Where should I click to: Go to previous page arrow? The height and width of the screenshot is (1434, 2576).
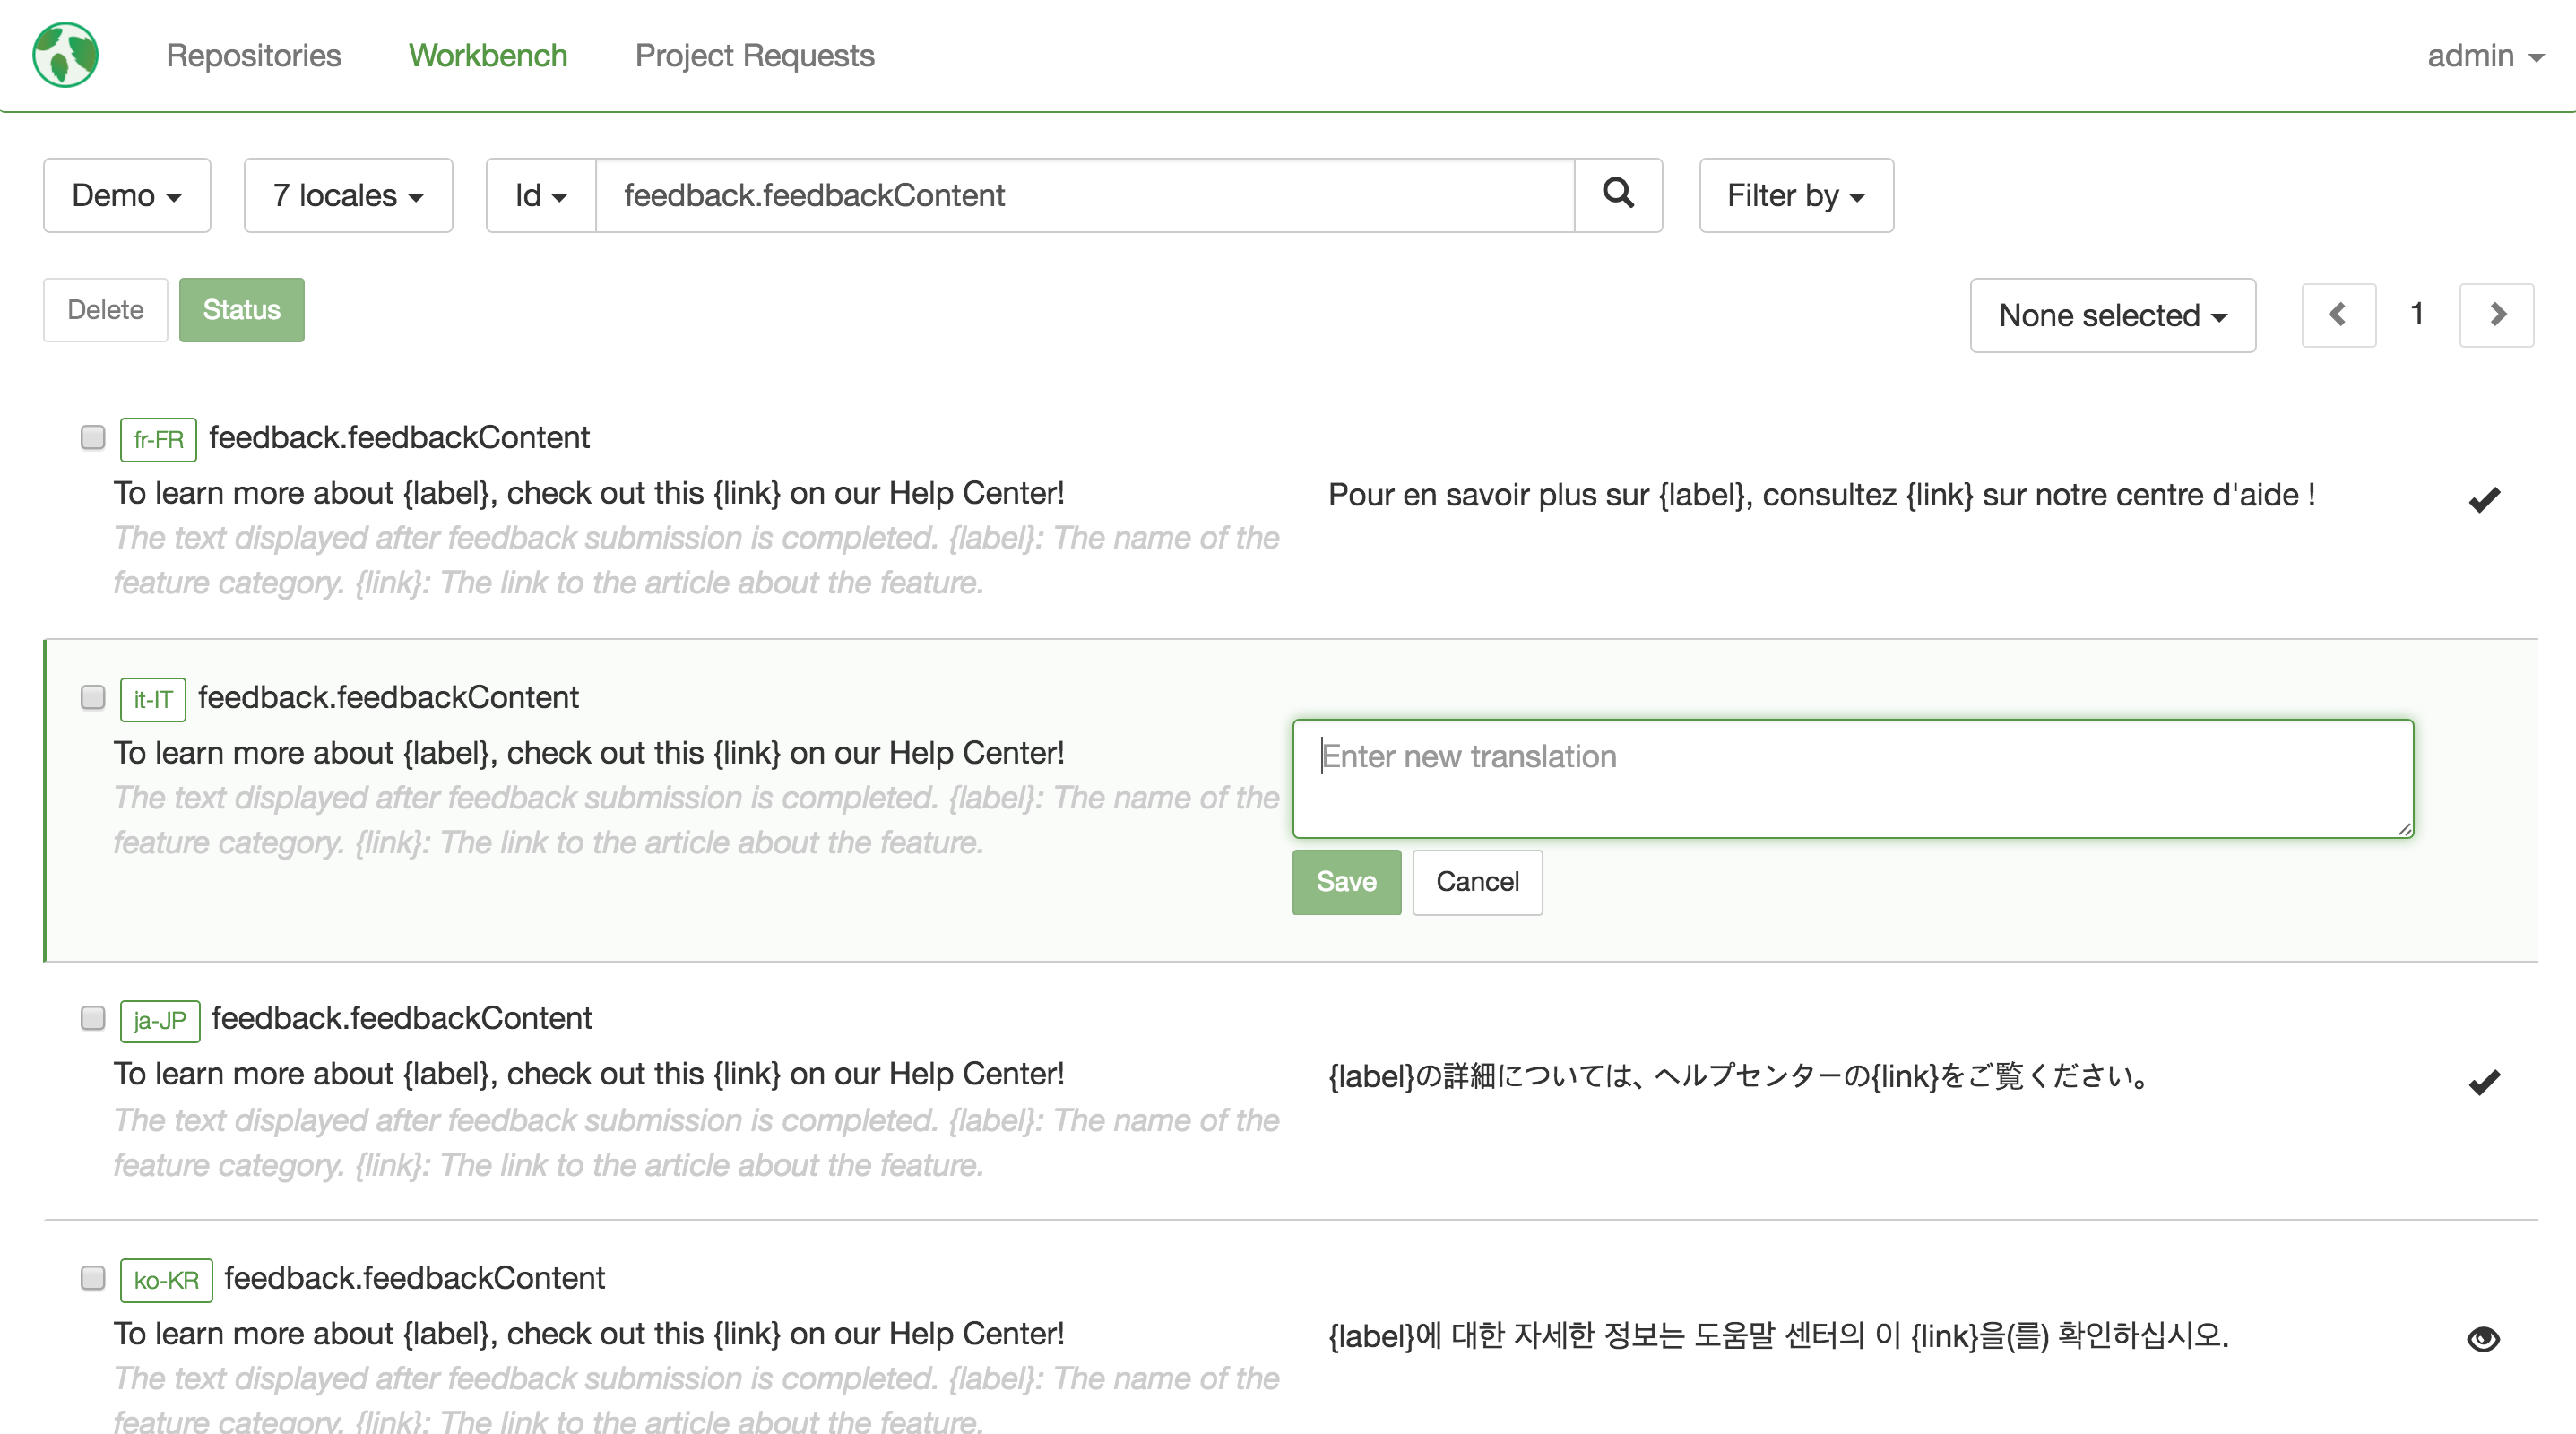(x=2338, y=315)
